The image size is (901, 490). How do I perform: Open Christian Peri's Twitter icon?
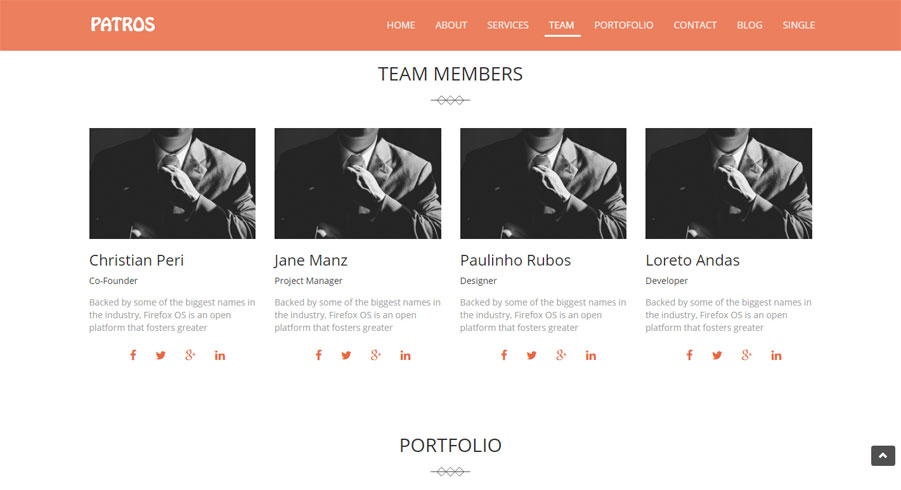(161, 355)
